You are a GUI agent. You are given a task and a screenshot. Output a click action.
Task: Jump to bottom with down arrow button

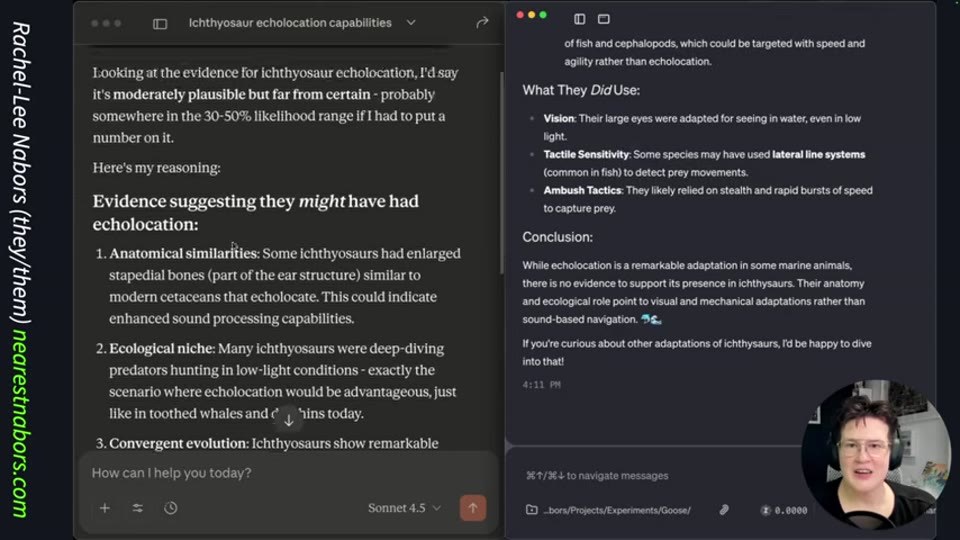[289, 420]
